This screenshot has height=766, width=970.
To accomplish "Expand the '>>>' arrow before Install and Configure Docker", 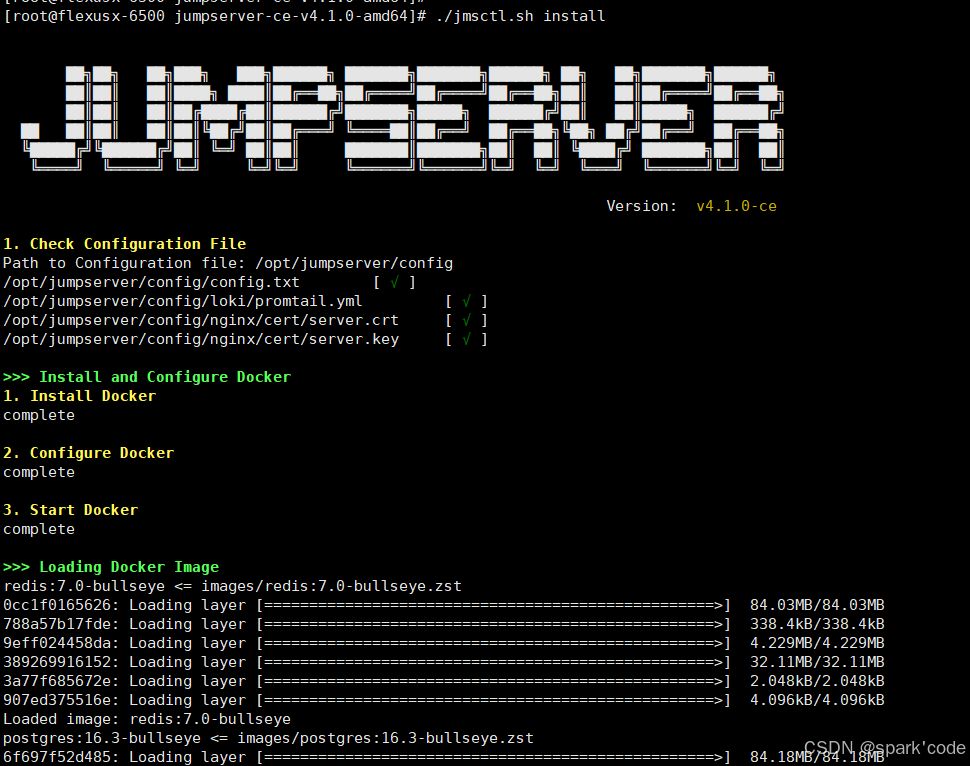I will 16,376.
